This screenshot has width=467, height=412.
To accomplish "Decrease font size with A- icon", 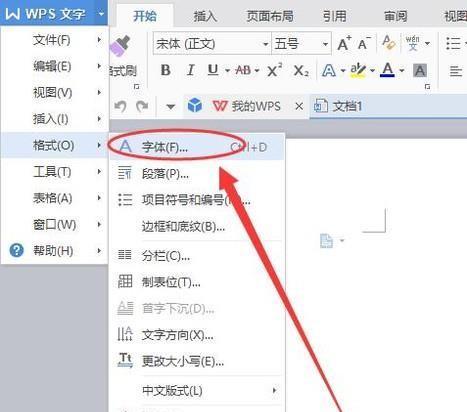I will [364, 43].
